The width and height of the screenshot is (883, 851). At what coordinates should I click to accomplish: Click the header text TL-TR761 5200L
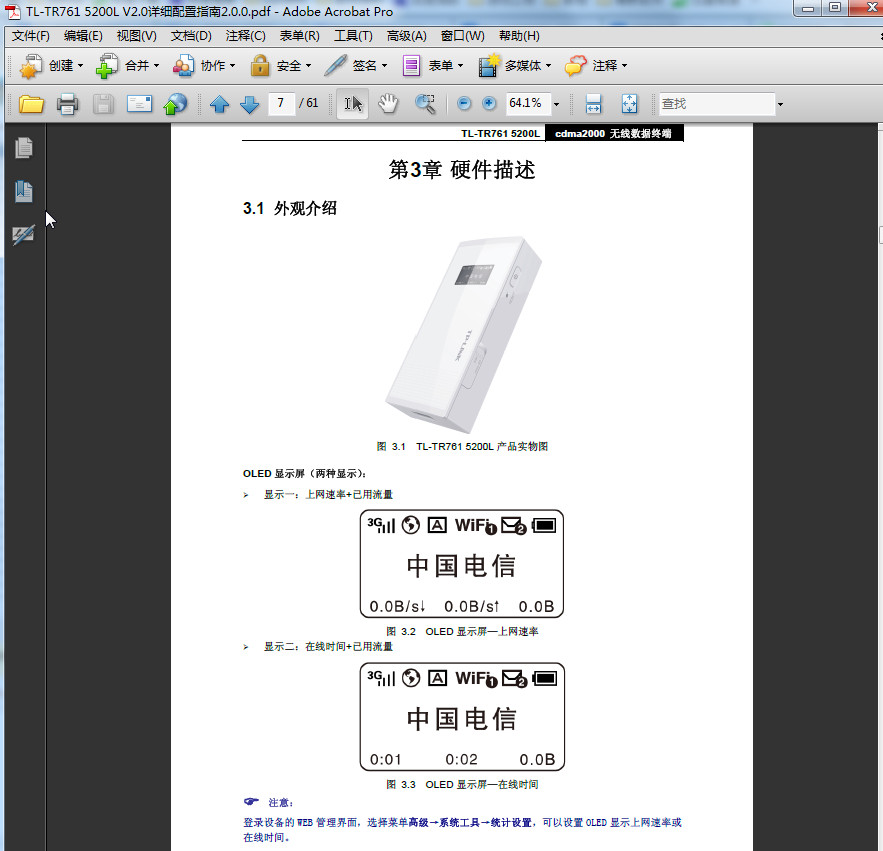click(x=500, y=133)
